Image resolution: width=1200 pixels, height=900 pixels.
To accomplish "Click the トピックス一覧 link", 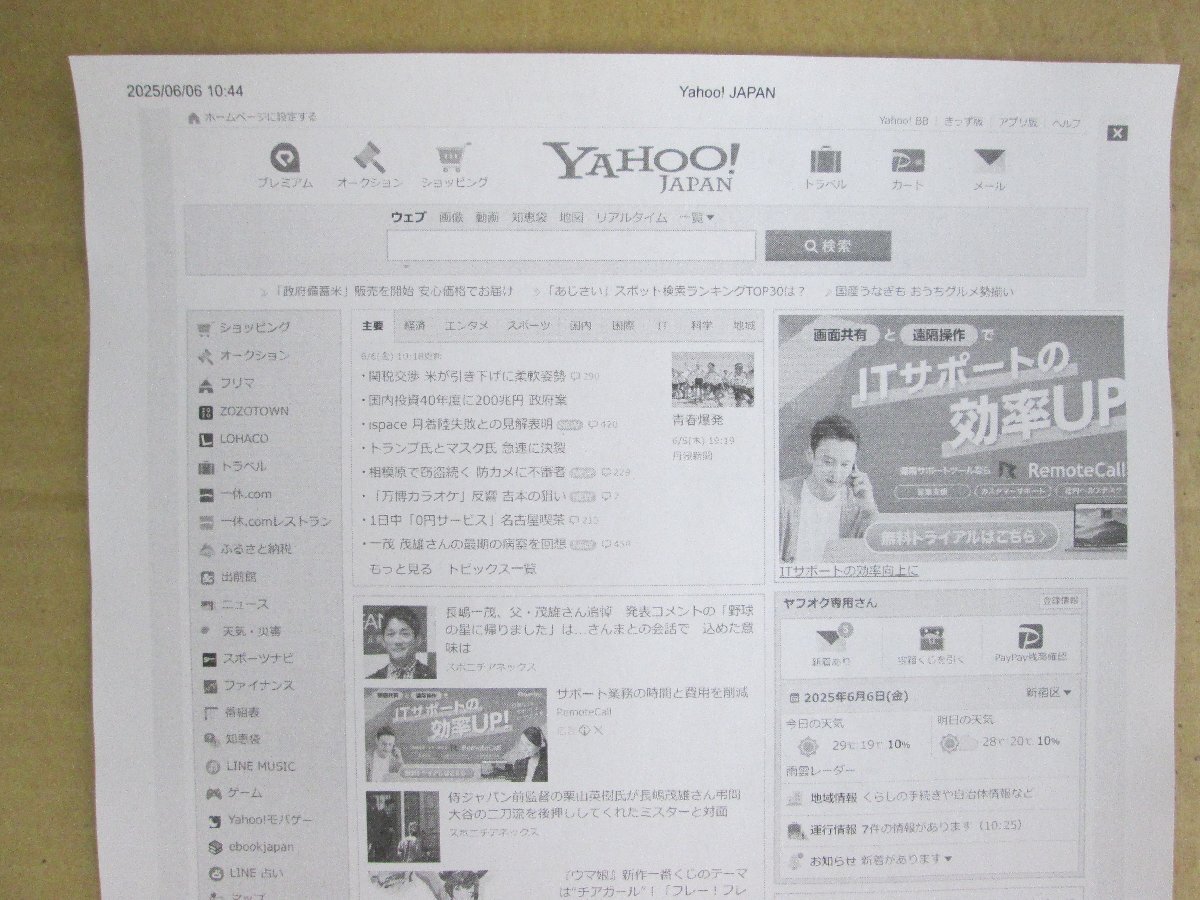I will (492, 568).
